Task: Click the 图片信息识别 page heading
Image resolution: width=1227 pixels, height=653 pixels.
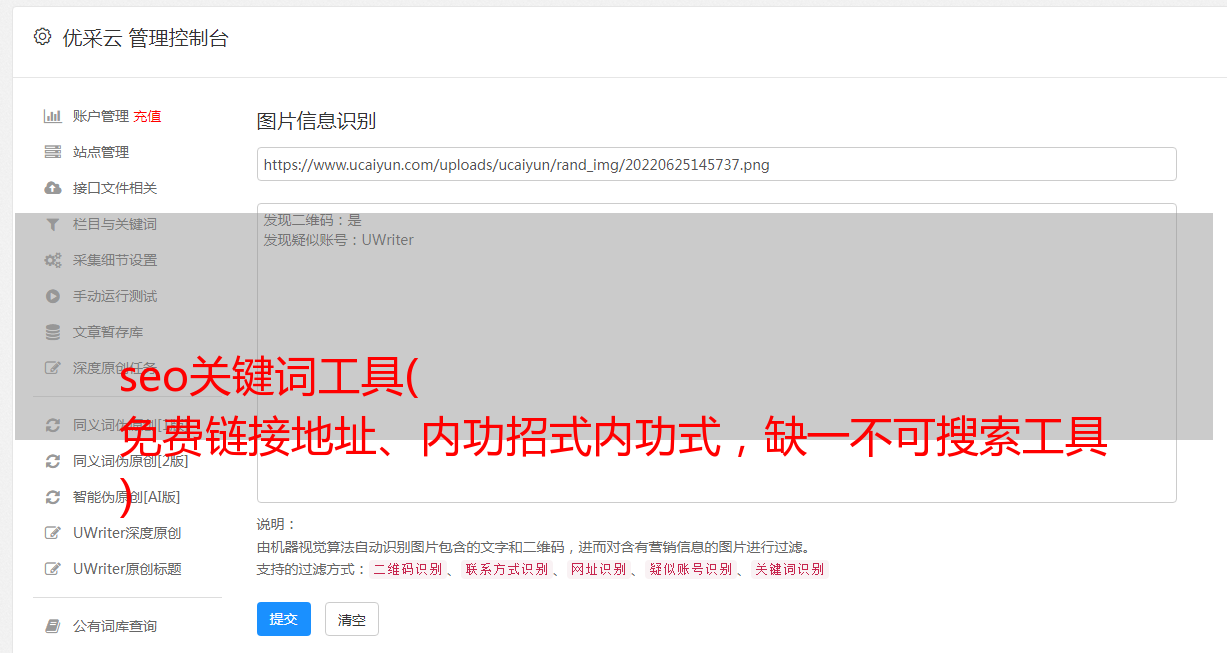Action: pyautogui.click(x=316, y=121)
